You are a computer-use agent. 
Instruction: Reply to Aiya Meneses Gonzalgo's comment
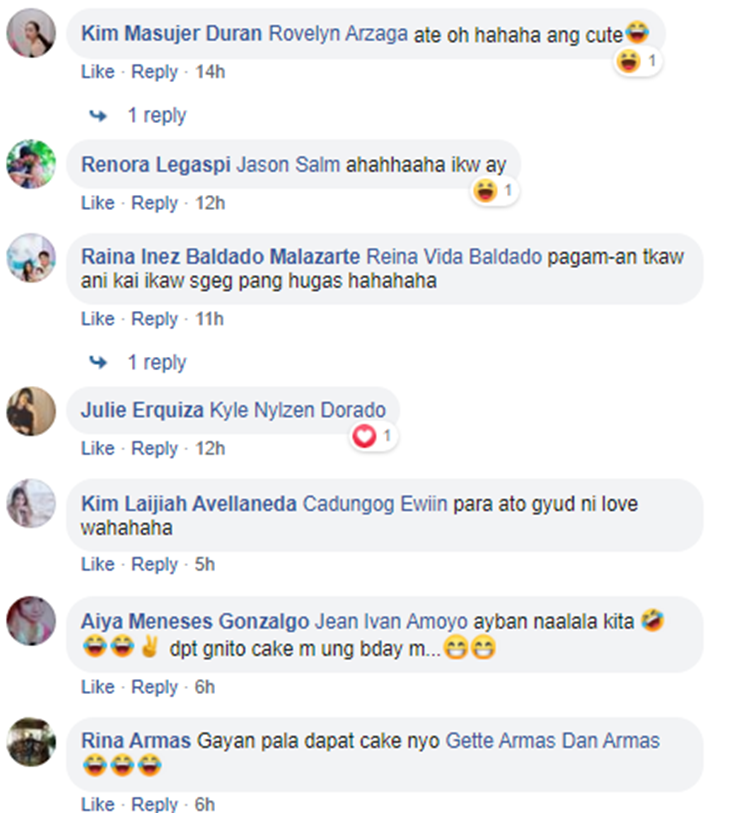click(154, 687)
